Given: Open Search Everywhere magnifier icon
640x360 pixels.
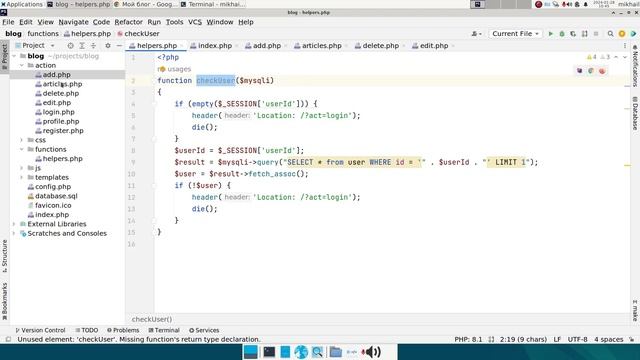Looking at the screenshot, I should click(x=610, y=34).
